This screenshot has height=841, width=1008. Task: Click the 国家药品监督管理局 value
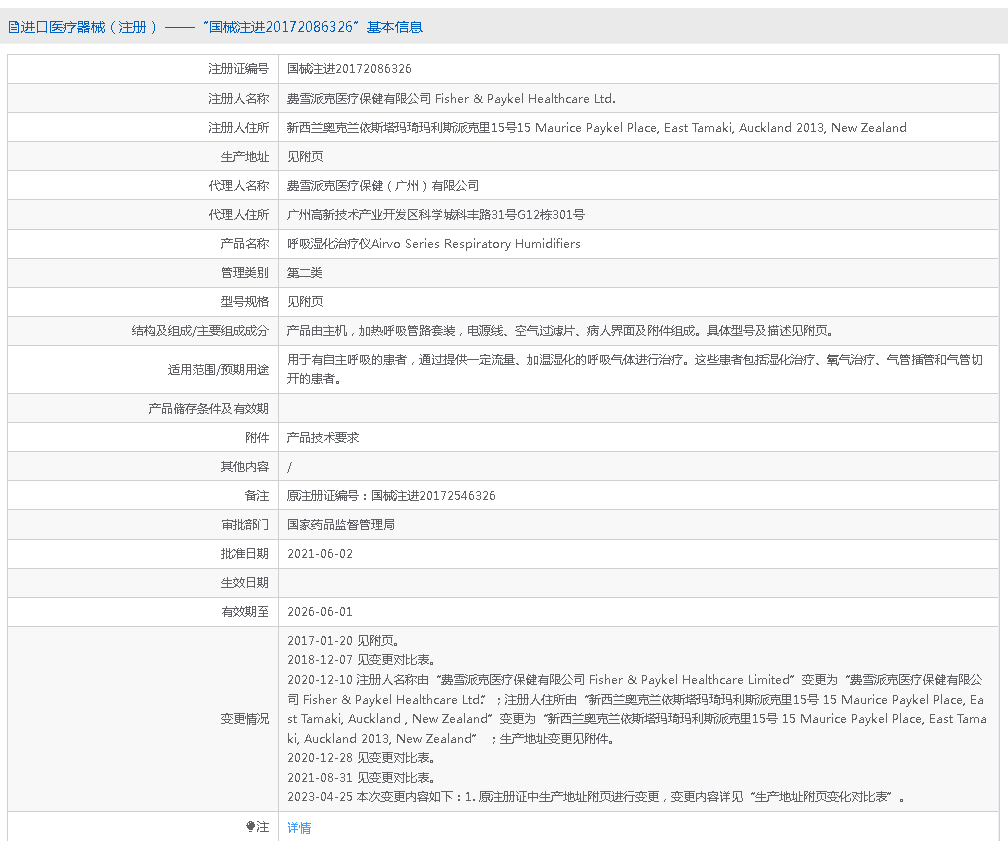[x=341, y=524]
